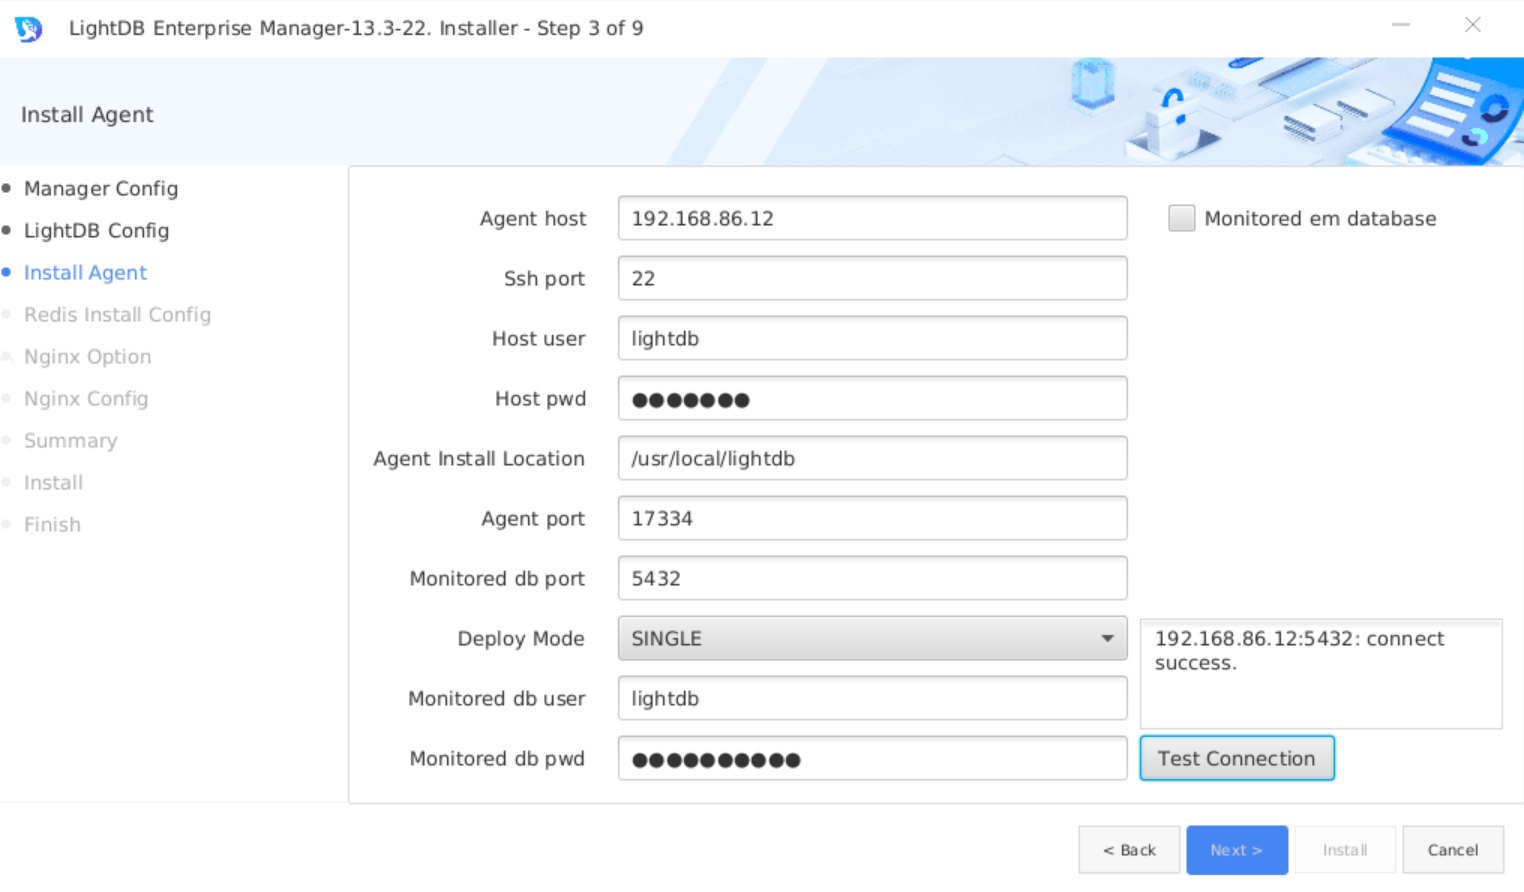
Task: Enable the Monitored em database checkbox
Action: (1181, 218)
